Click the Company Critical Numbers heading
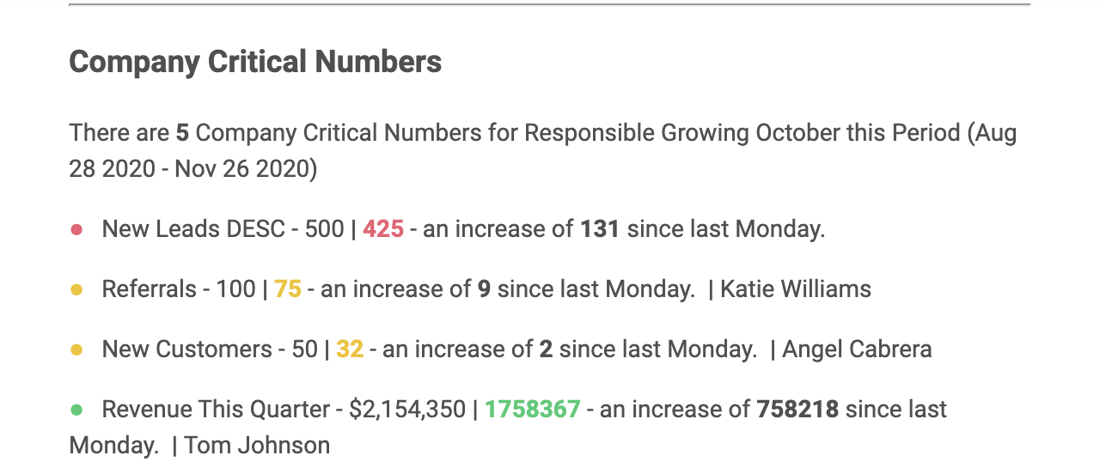This screenshot has width=1100, height=474. point(255,62)
